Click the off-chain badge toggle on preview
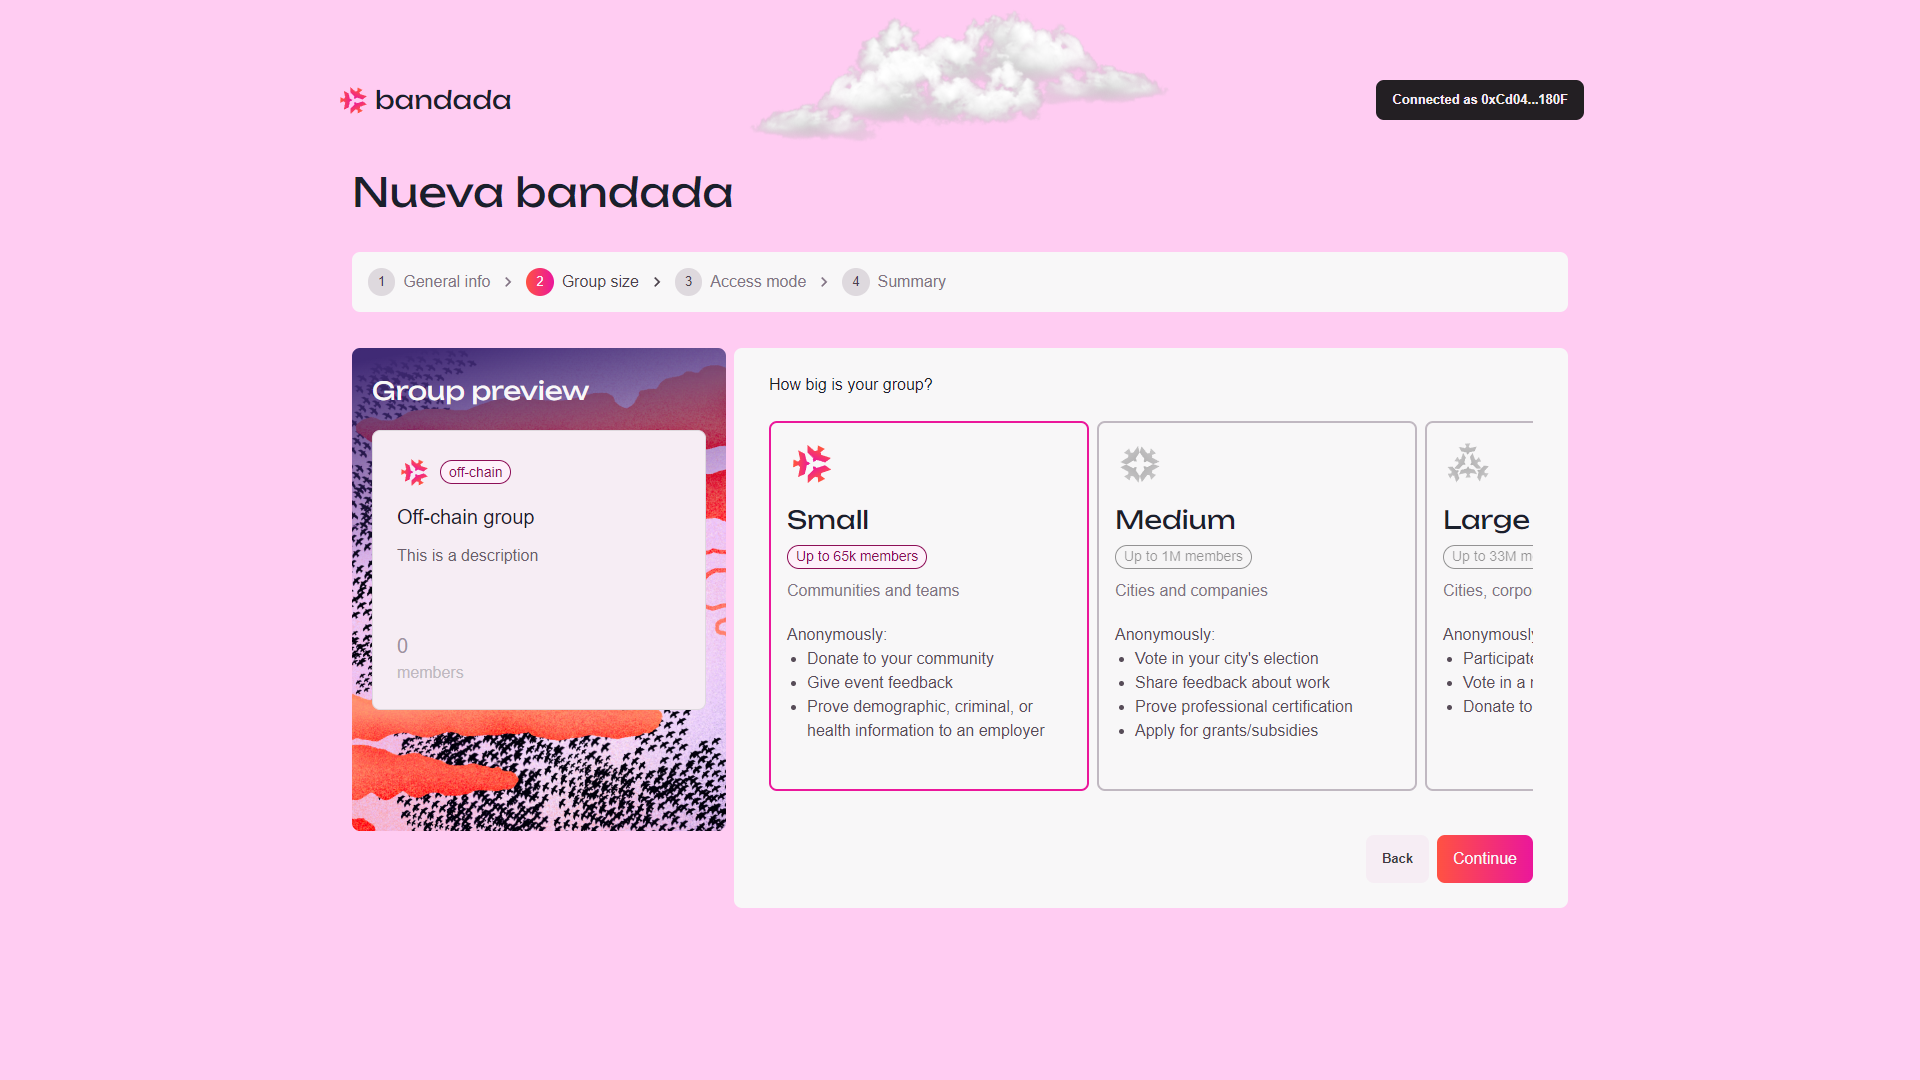This screenshot has width=1920, height=1080. [x=475, y=471]
